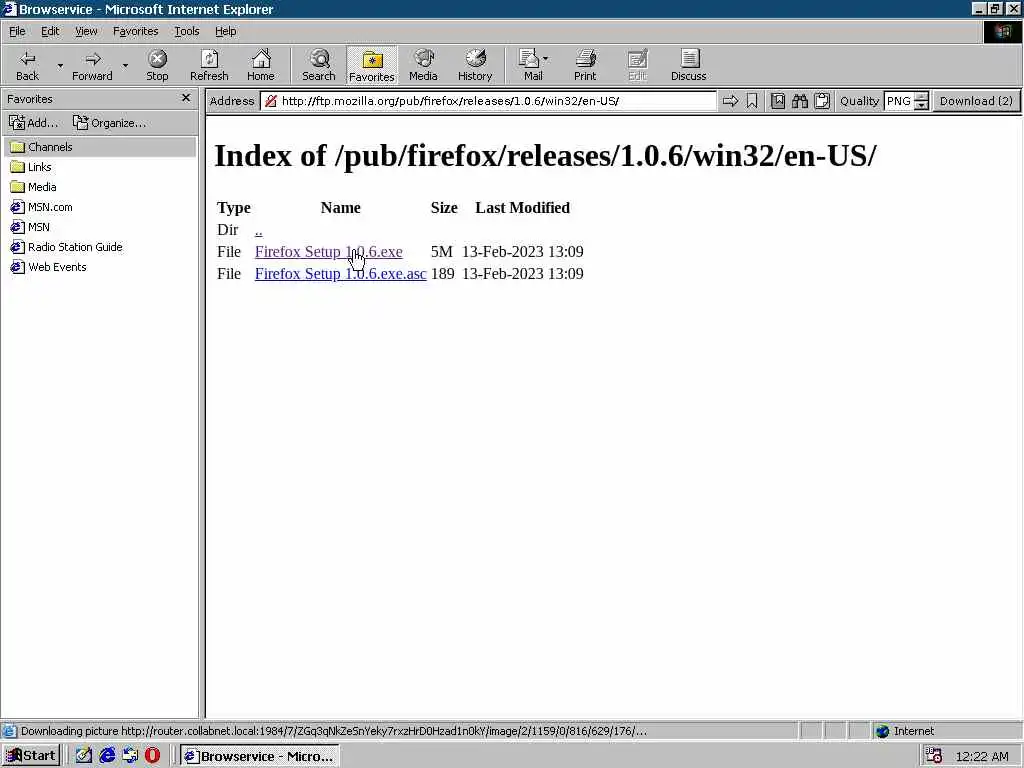Image resolution: width=1024 pixels, height=768 pixels.
Task: Expand the Channels favorites folder
Action: (100, 147)
